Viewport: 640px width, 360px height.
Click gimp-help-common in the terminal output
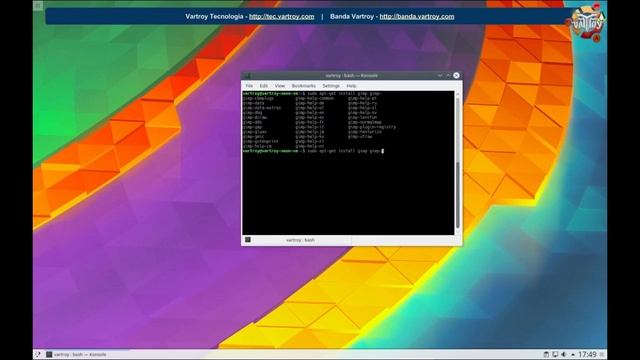click(x=315, y=98)
